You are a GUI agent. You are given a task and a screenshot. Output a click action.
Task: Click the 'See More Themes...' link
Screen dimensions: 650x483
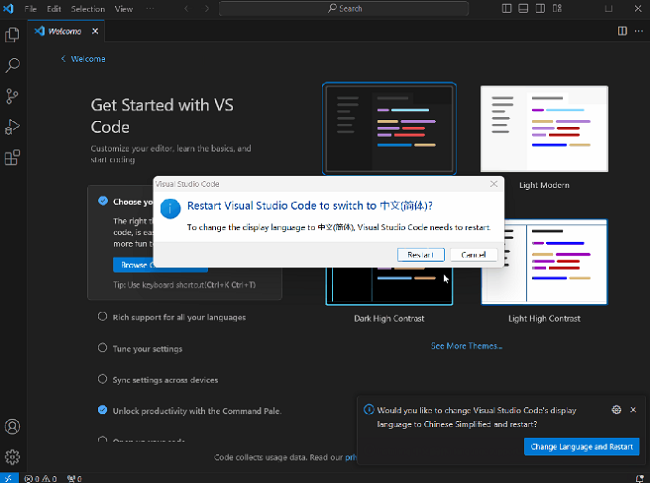pyautogui.click(x=466, y=346)
